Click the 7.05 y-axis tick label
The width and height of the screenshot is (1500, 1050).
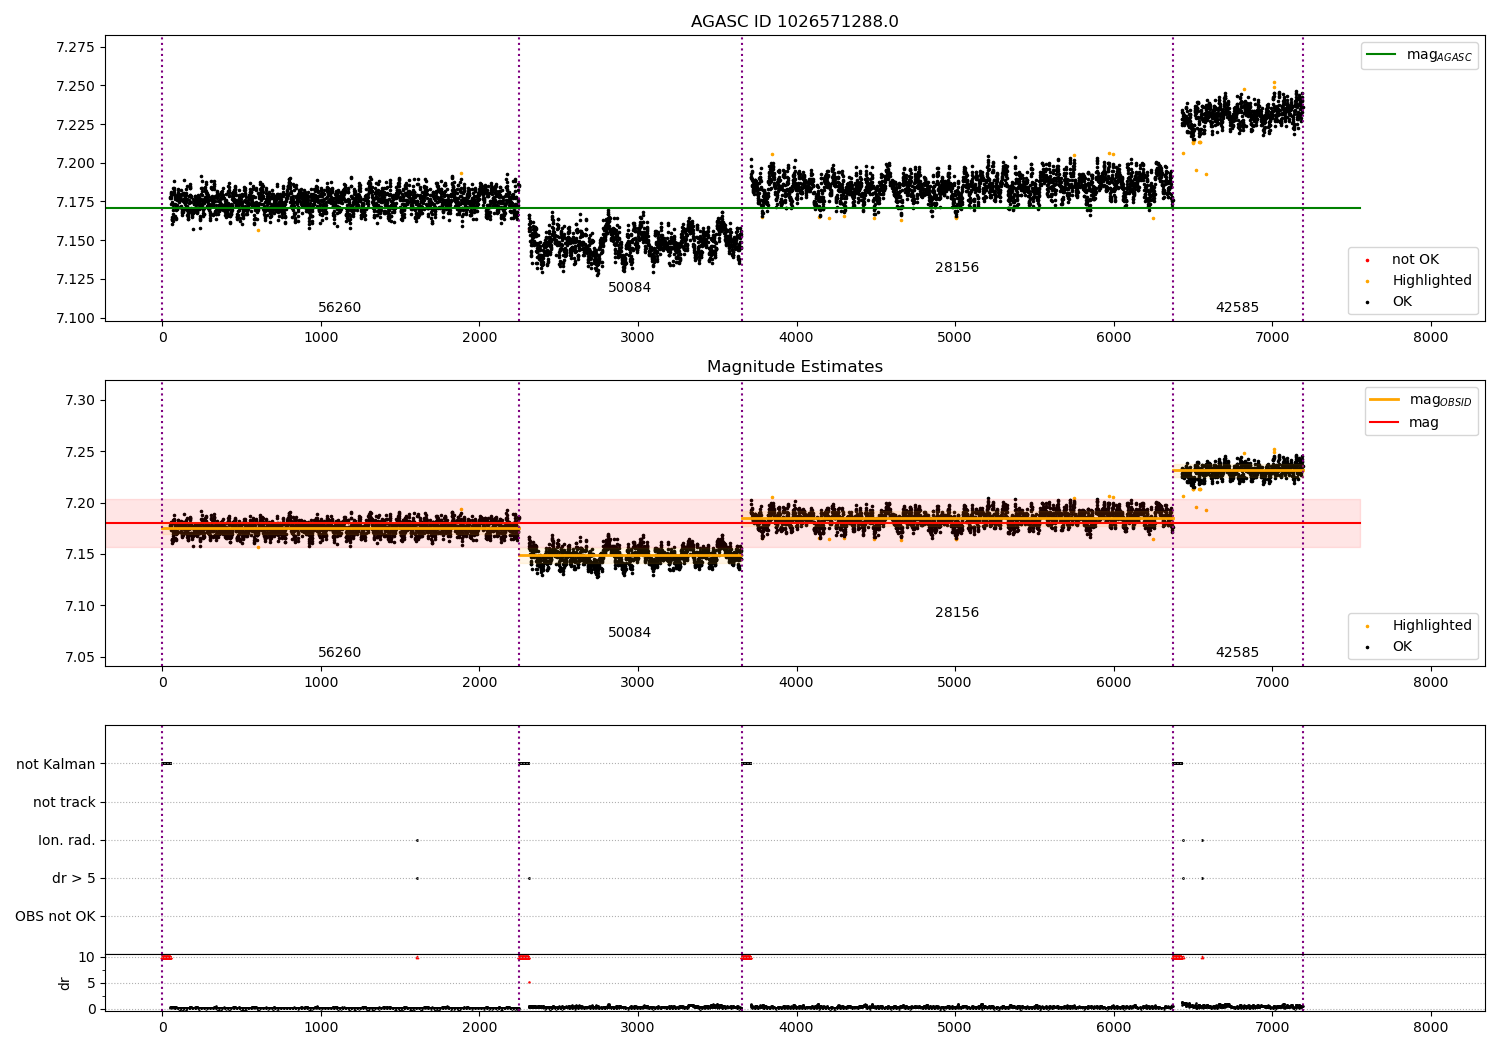click(x=80, y=658)
